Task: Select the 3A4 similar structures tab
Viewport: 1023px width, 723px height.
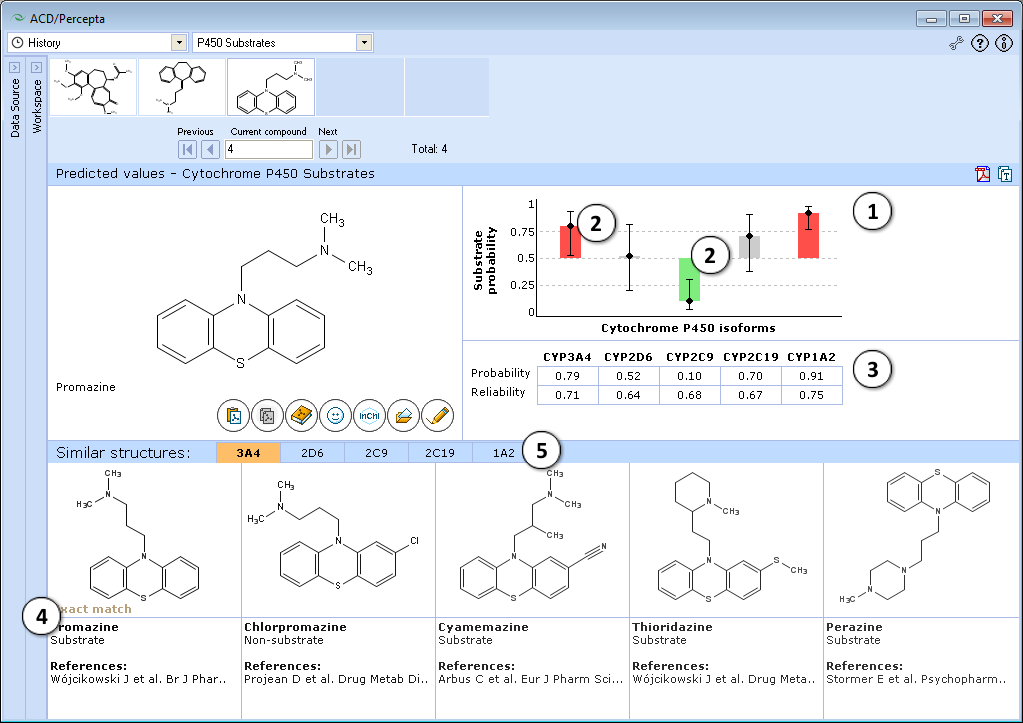Action: (249, 453)
